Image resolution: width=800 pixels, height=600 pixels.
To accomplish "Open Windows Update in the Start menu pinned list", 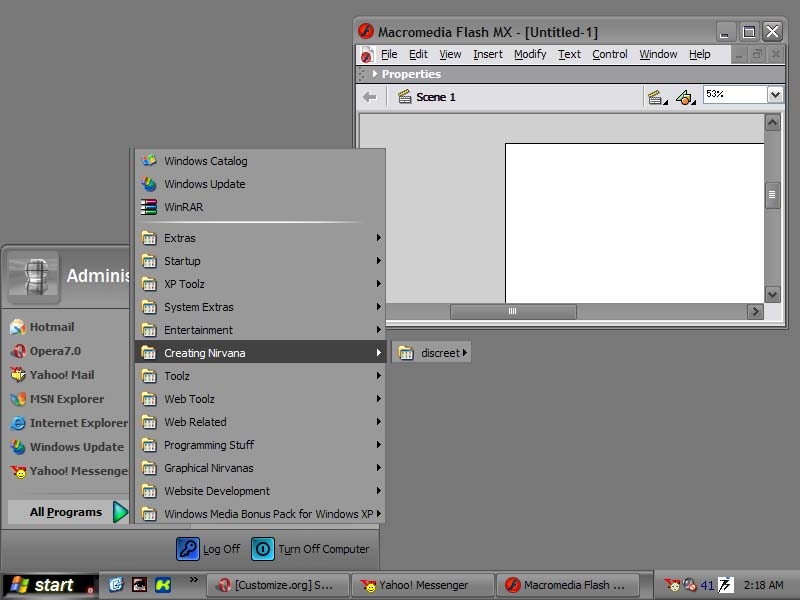I will [x=66, y=447].
